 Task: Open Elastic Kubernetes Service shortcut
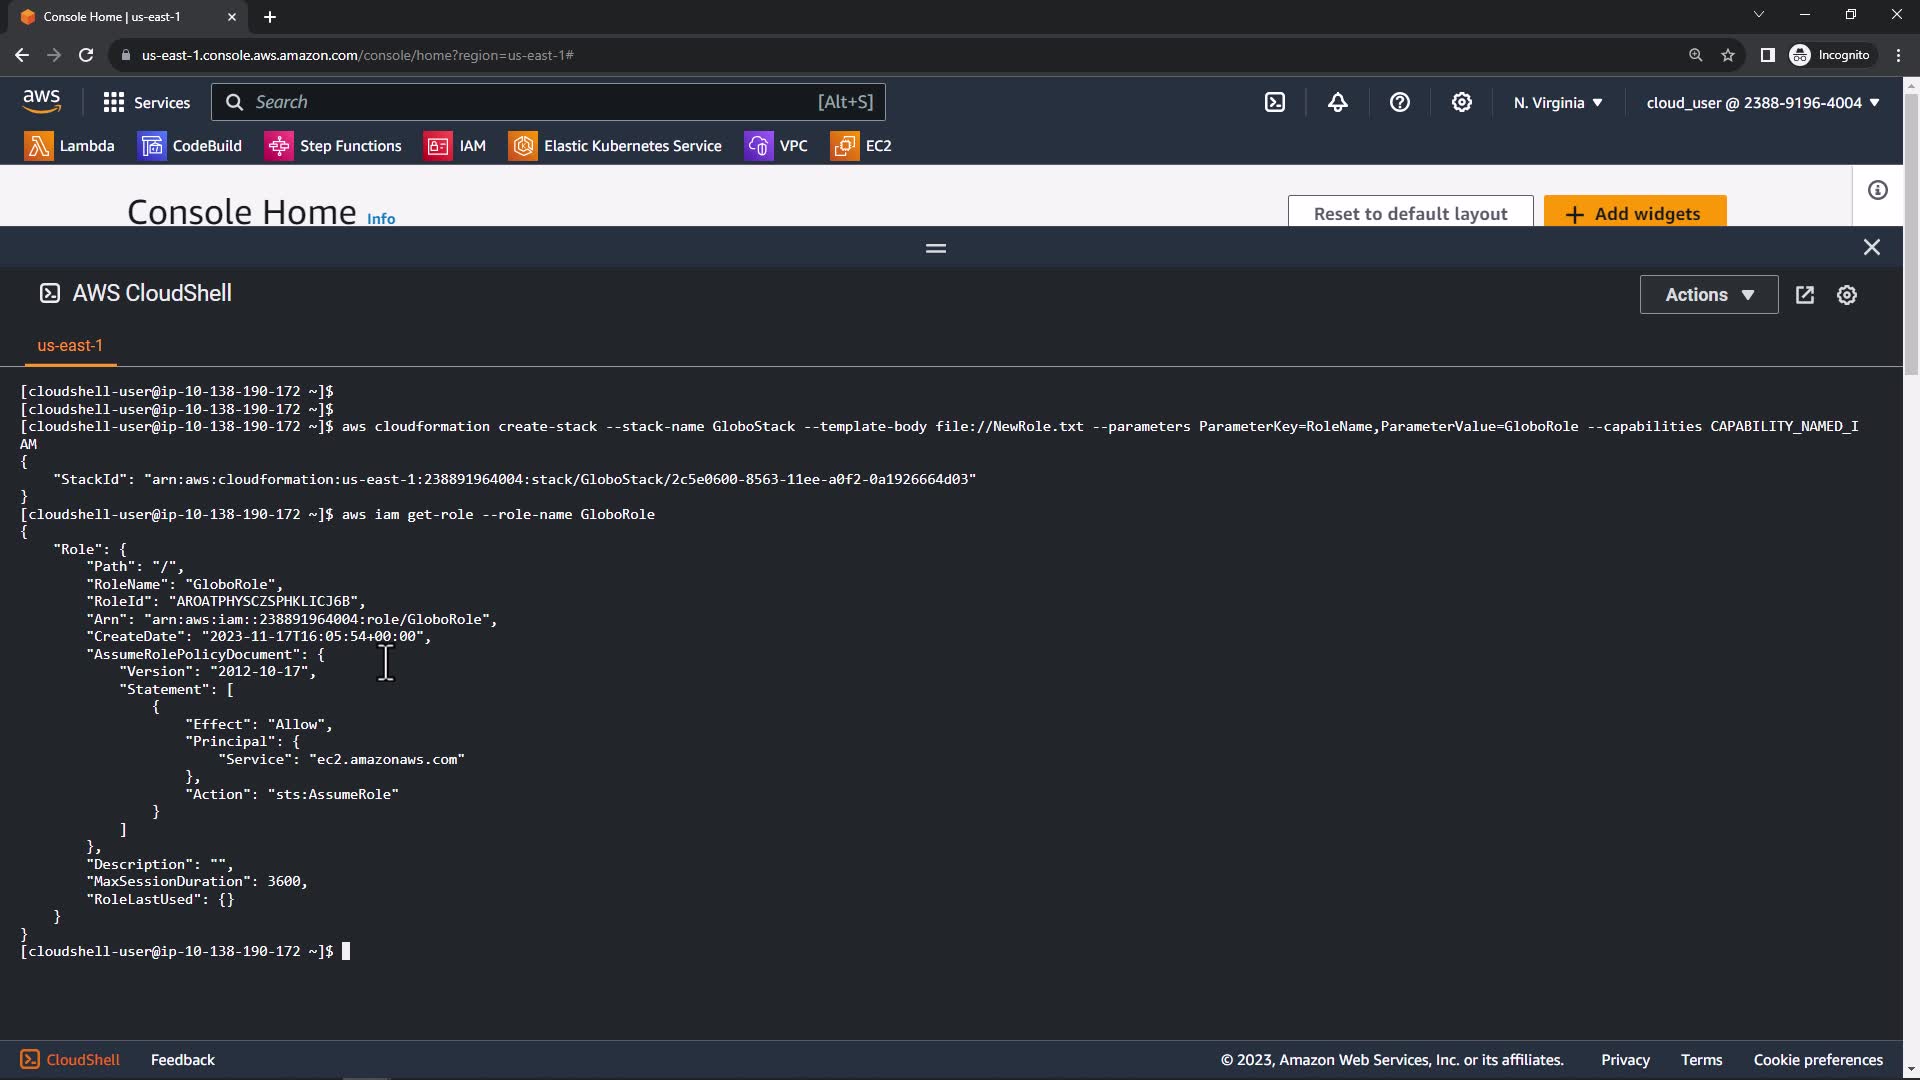point(615,146)
